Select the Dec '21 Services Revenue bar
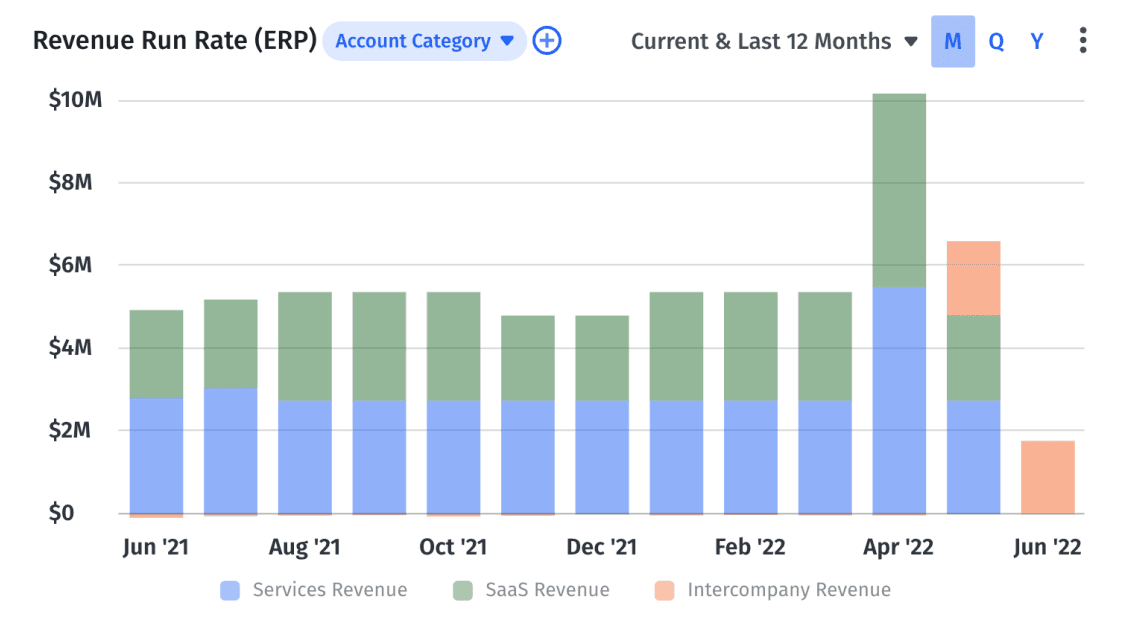This screenshot has width=1146, height=619. coord(602,457)
